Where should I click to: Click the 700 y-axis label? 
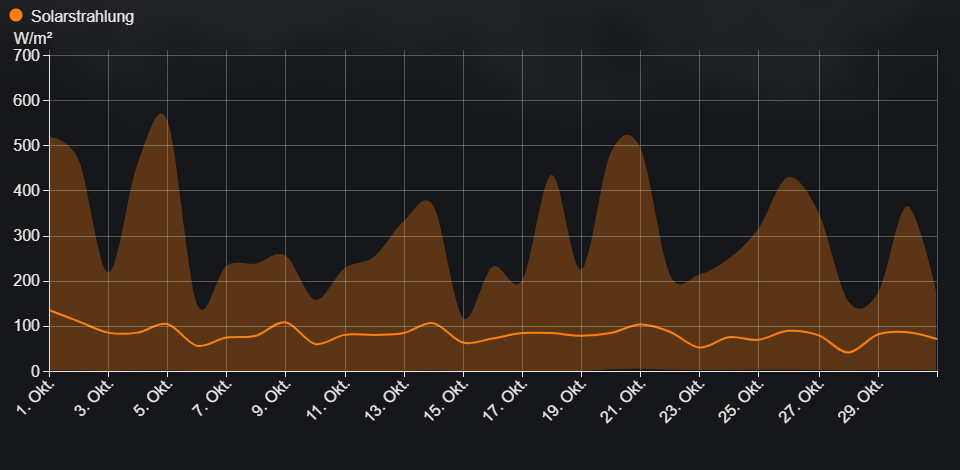(x=25, y=56)
